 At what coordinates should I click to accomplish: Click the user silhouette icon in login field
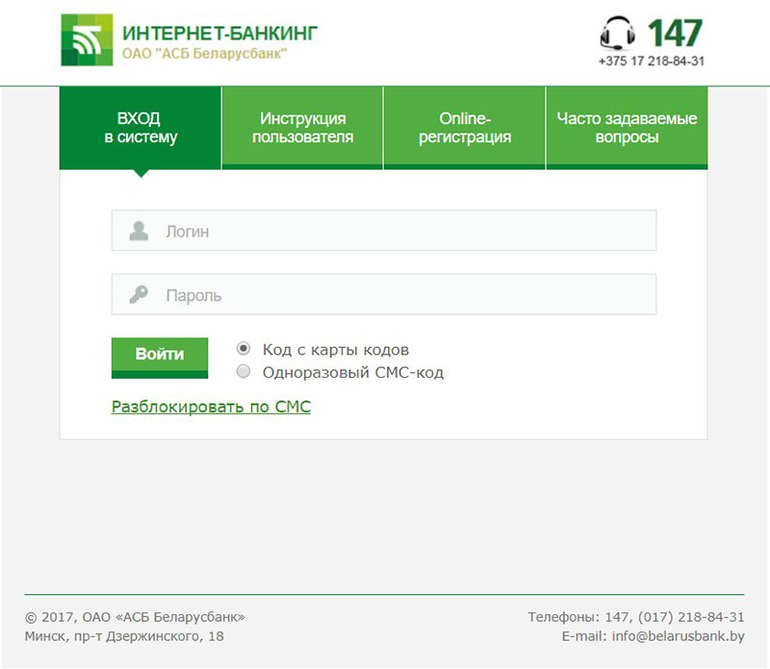click(x=138, y=230)
